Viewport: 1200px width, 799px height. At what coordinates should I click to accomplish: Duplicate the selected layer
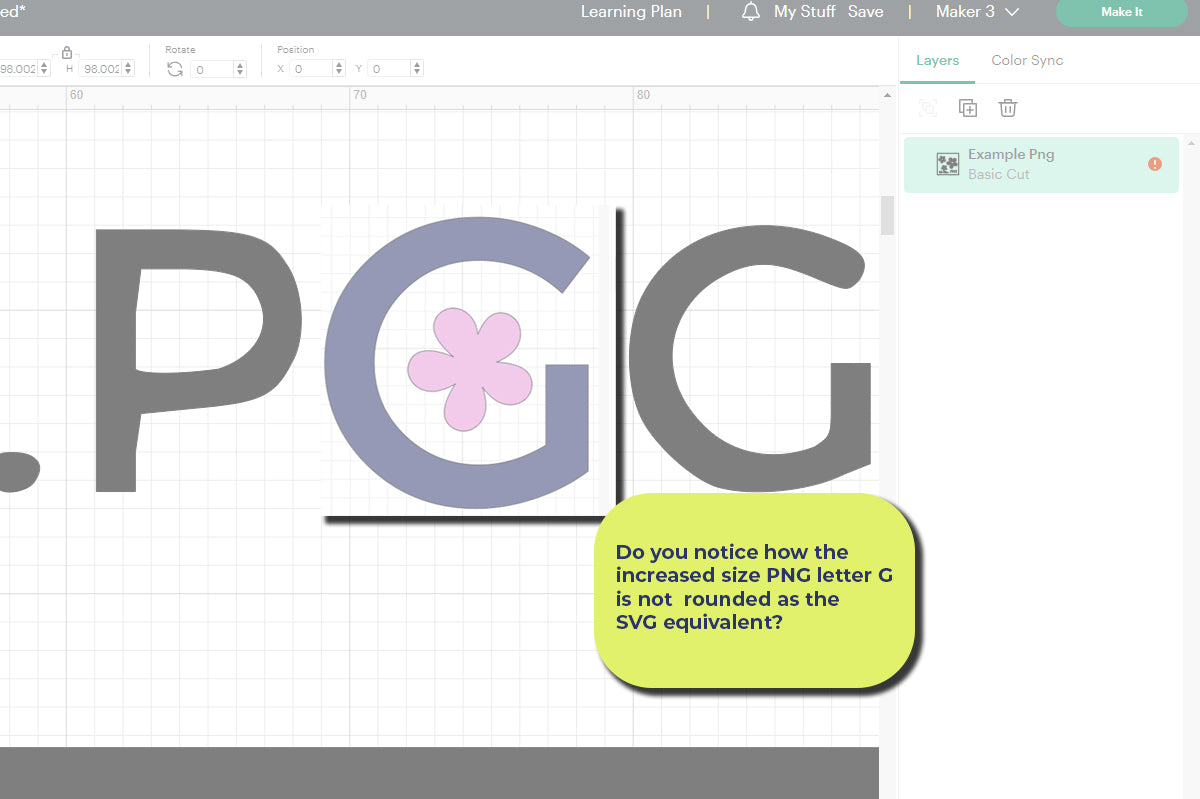tap(967, 108)
